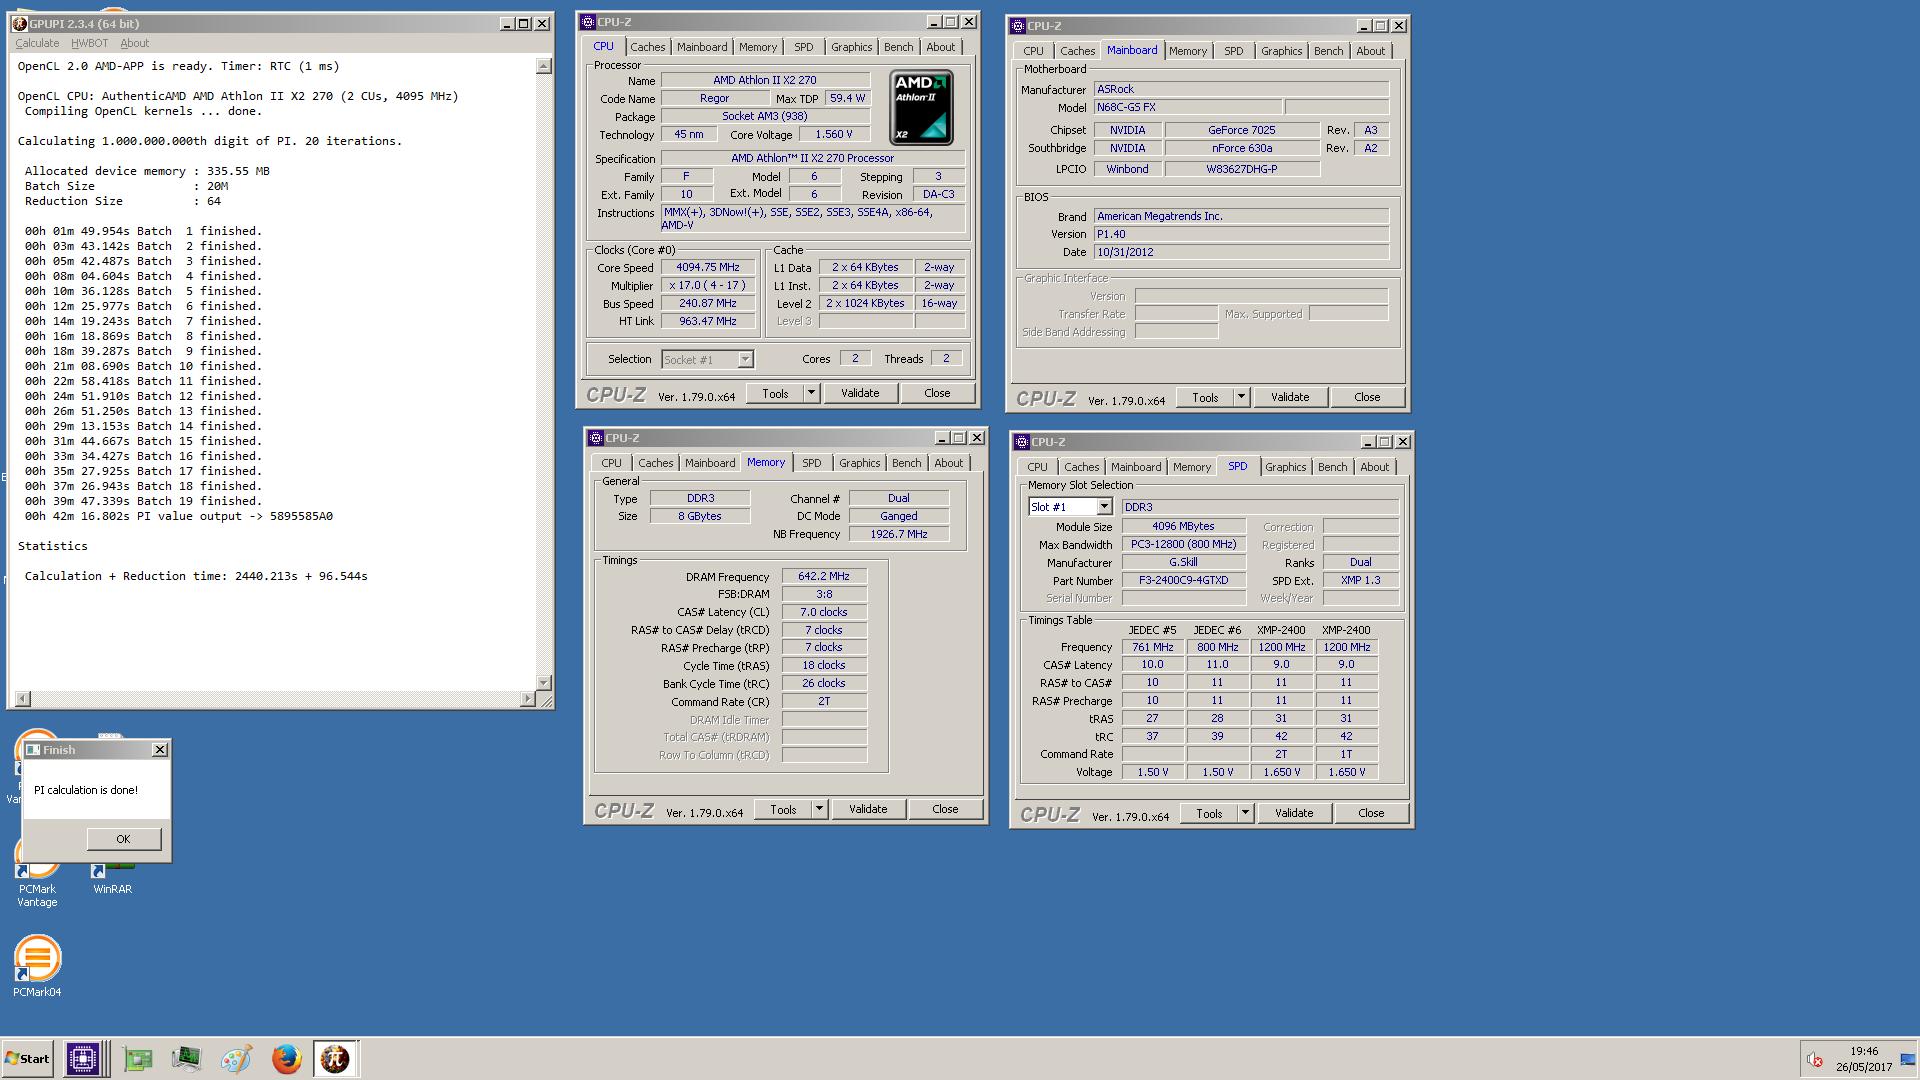This screenshot has width=1920, height=1080.
Task: Click the title icon of the CPU-Z Memory window
Action: pyautogui.click(x=596, y=438)
